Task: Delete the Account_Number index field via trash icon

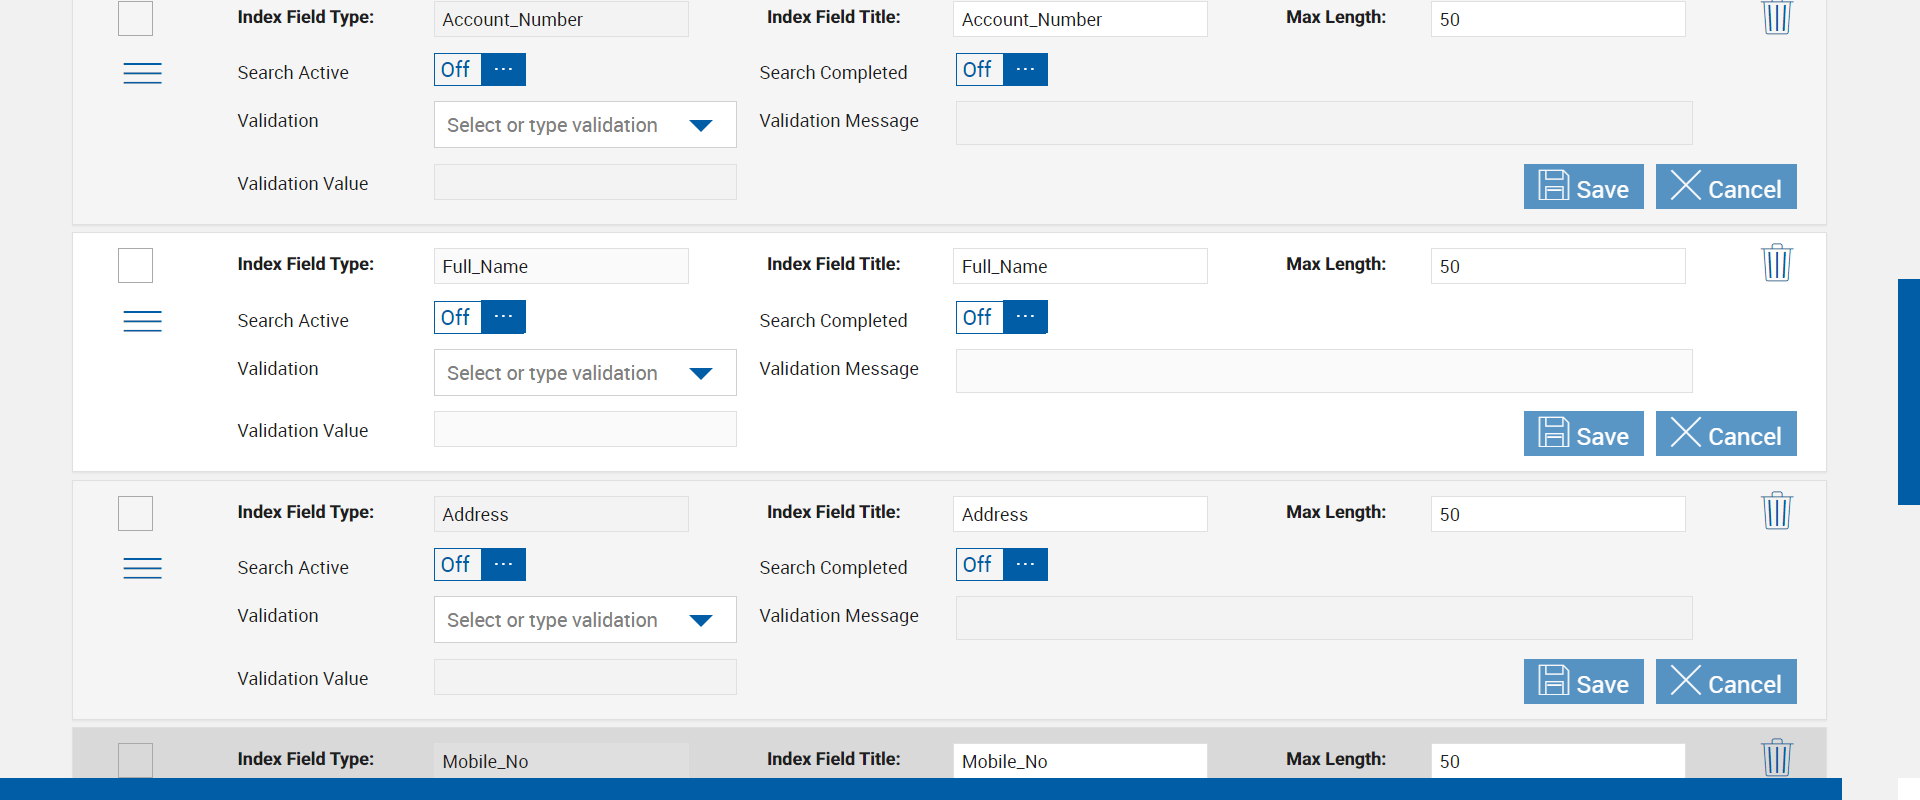Action: (1776, 17)
